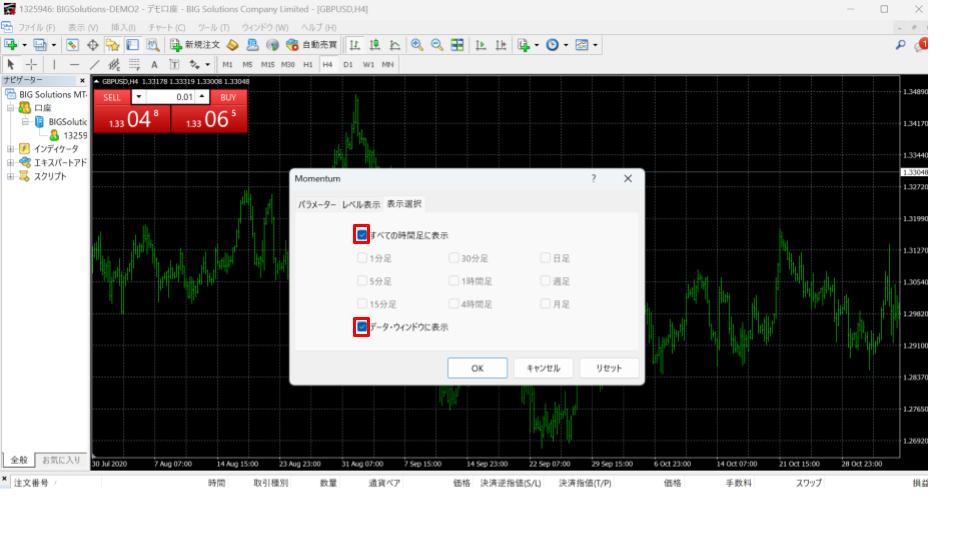Select the text label 'A' tool
Screen dimensions: 960x540
(x=156, y=65)
